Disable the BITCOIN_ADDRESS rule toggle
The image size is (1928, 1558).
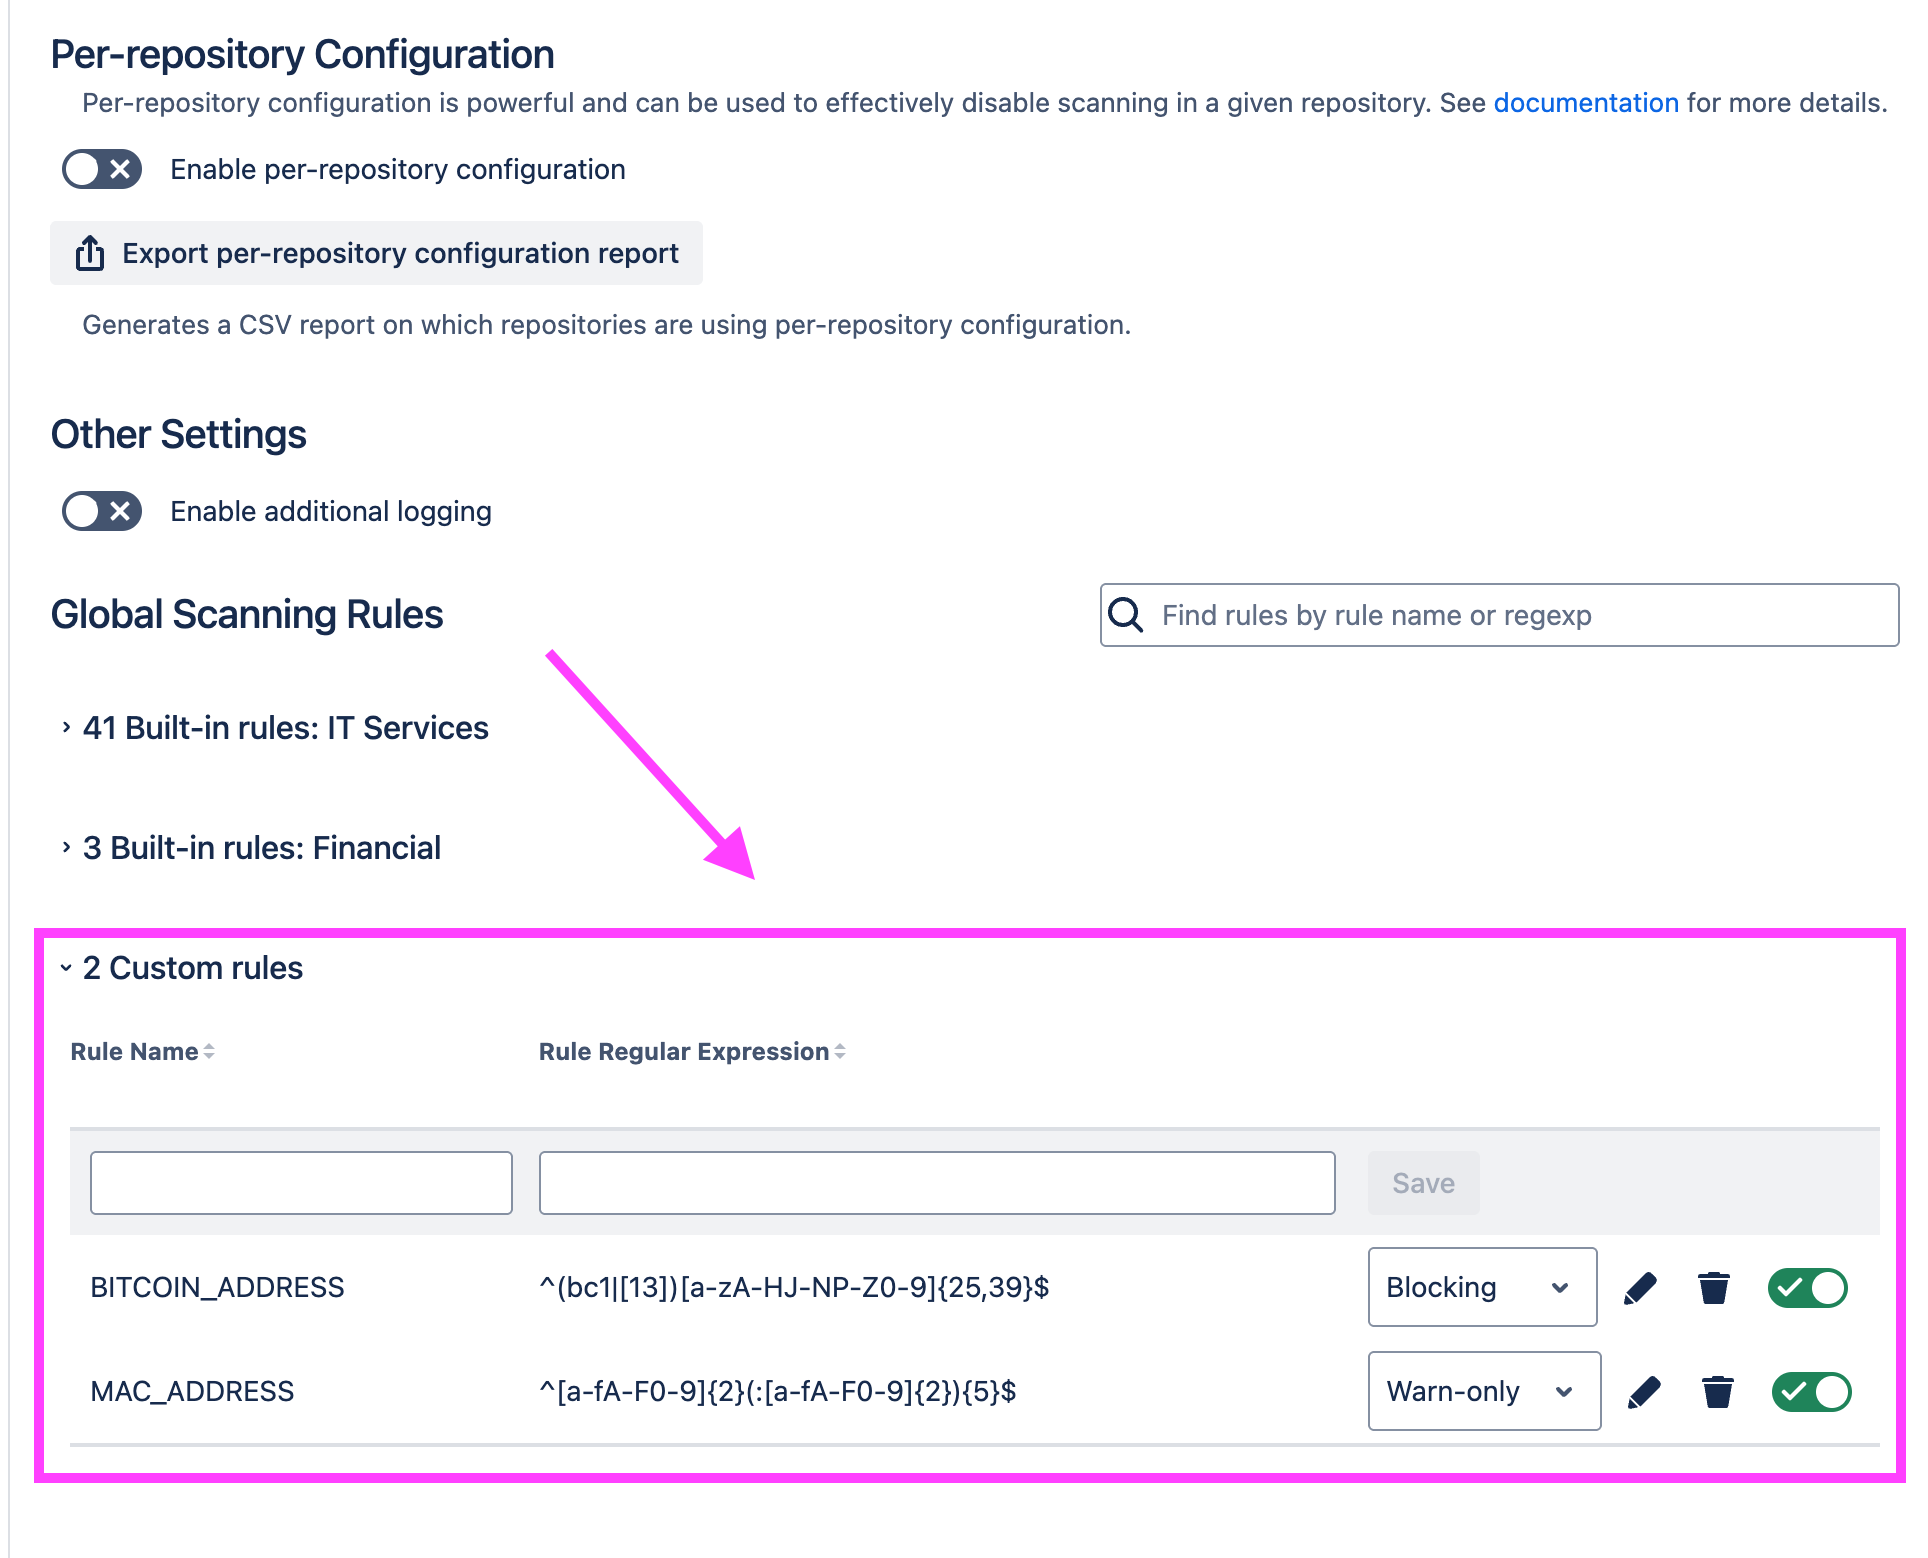pyautogui.click(x=1808, y=1288)
